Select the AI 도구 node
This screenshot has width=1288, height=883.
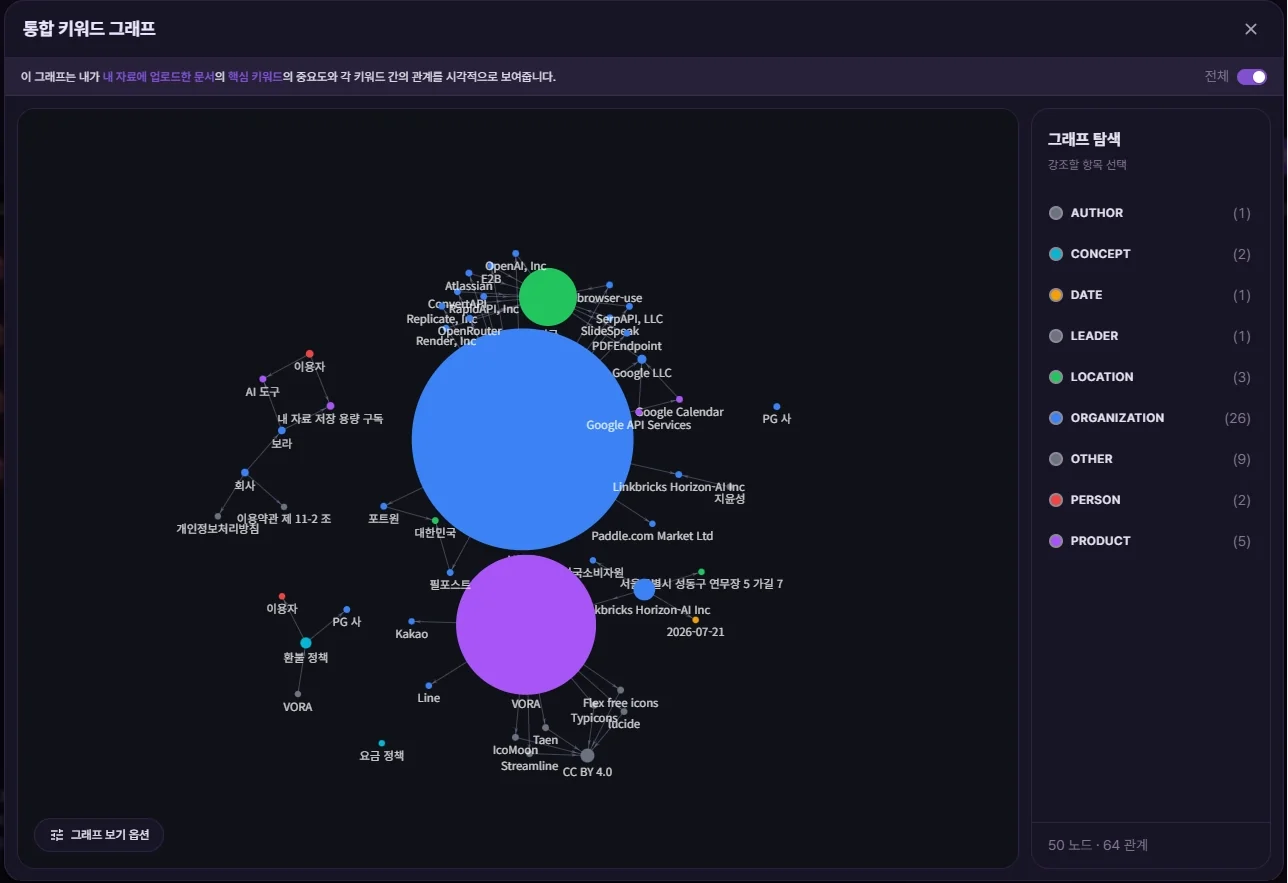coord(263,379)
